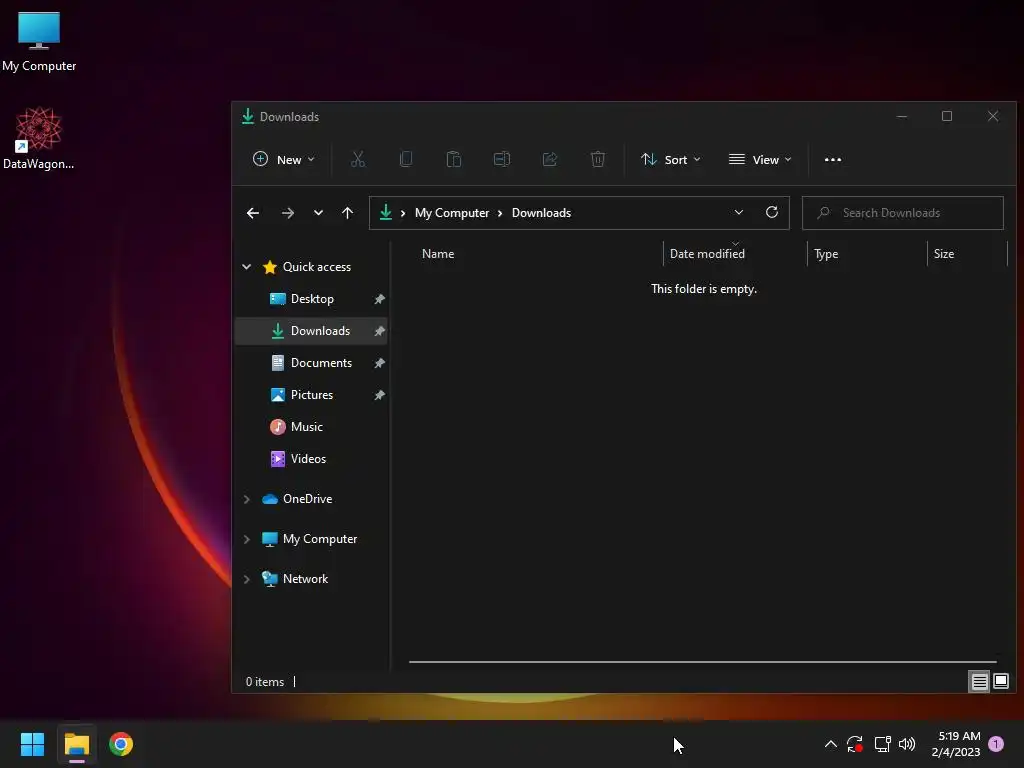Expand the OneDrive tree node
Viewport: 1024px width, 768px height.
246,499
